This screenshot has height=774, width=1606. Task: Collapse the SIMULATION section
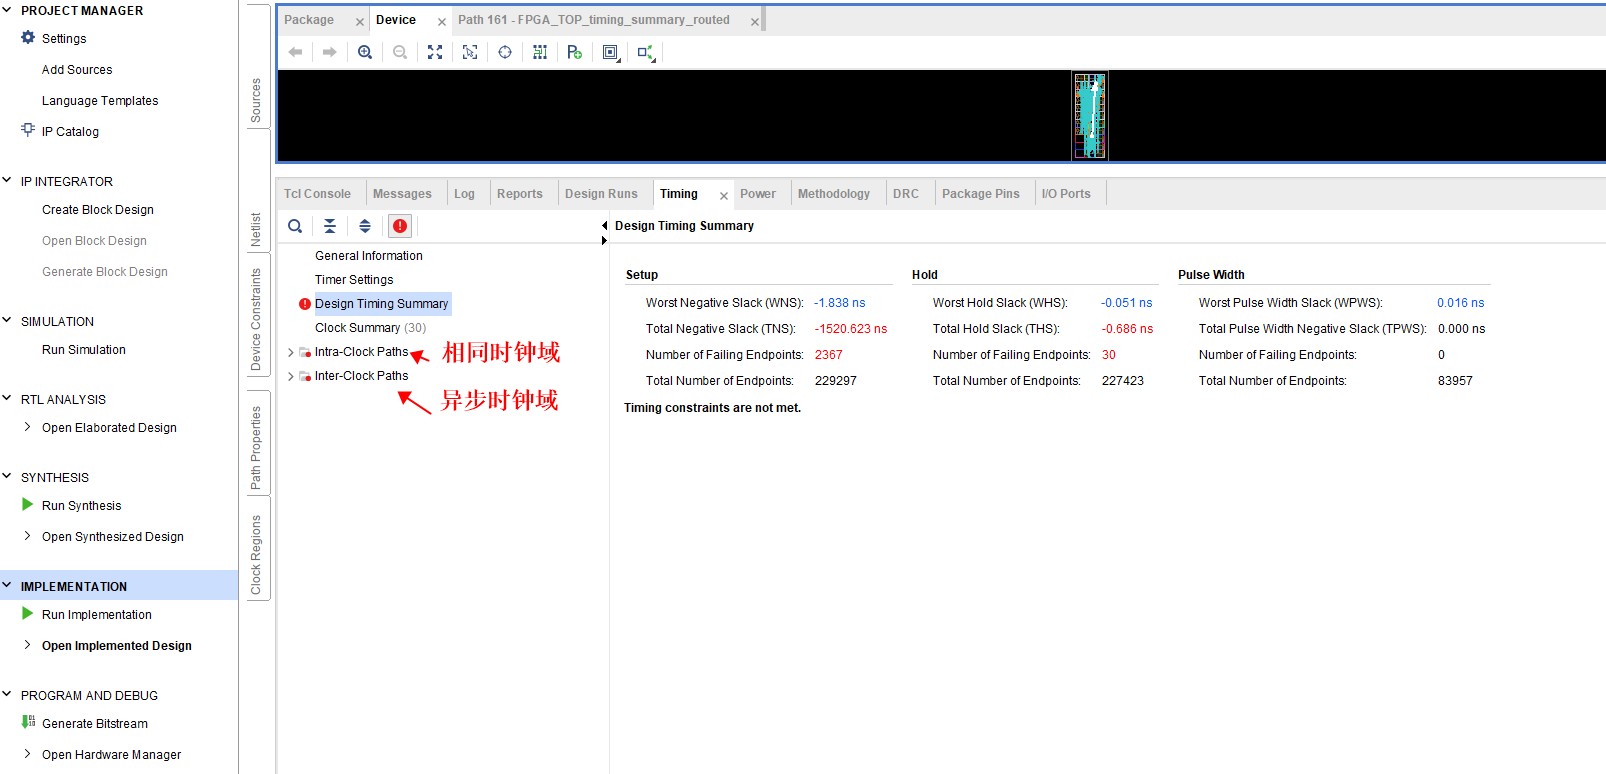click(7, 321)
